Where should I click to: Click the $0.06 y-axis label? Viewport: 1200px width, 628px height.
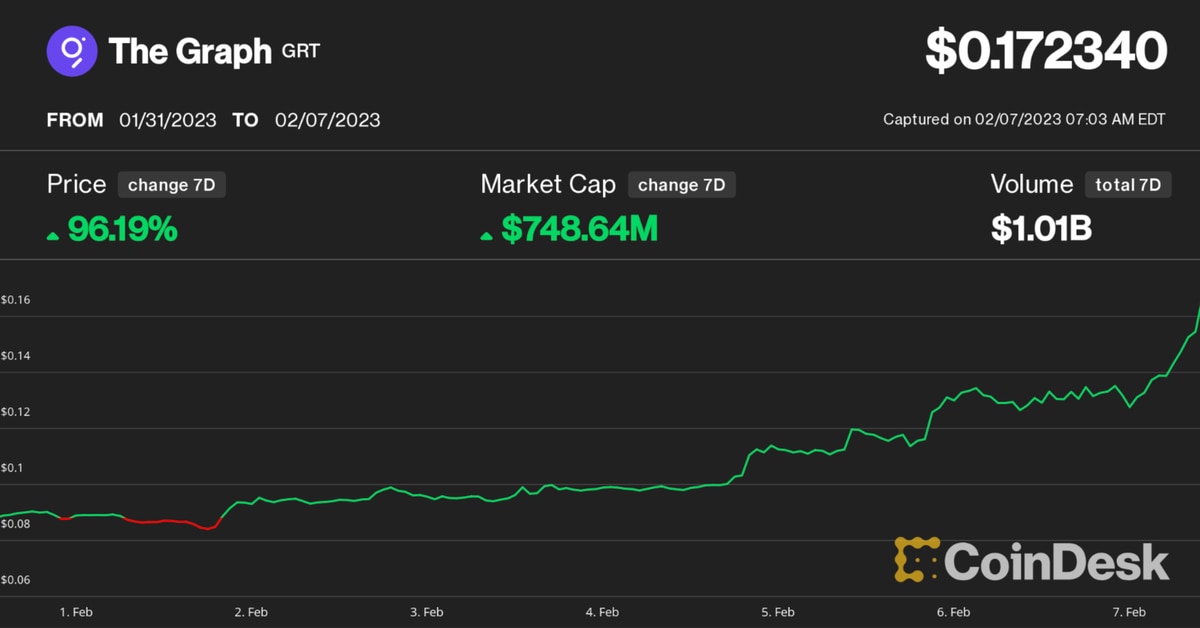[16, 580]
